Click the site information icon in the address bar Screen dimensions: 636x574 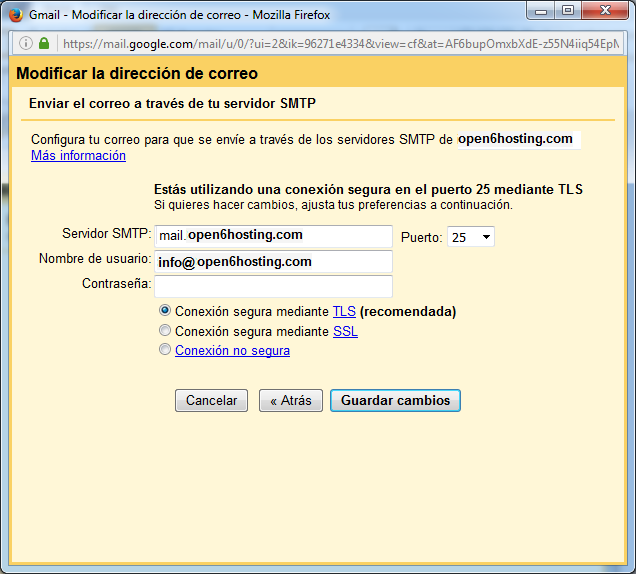pos(26,43)
